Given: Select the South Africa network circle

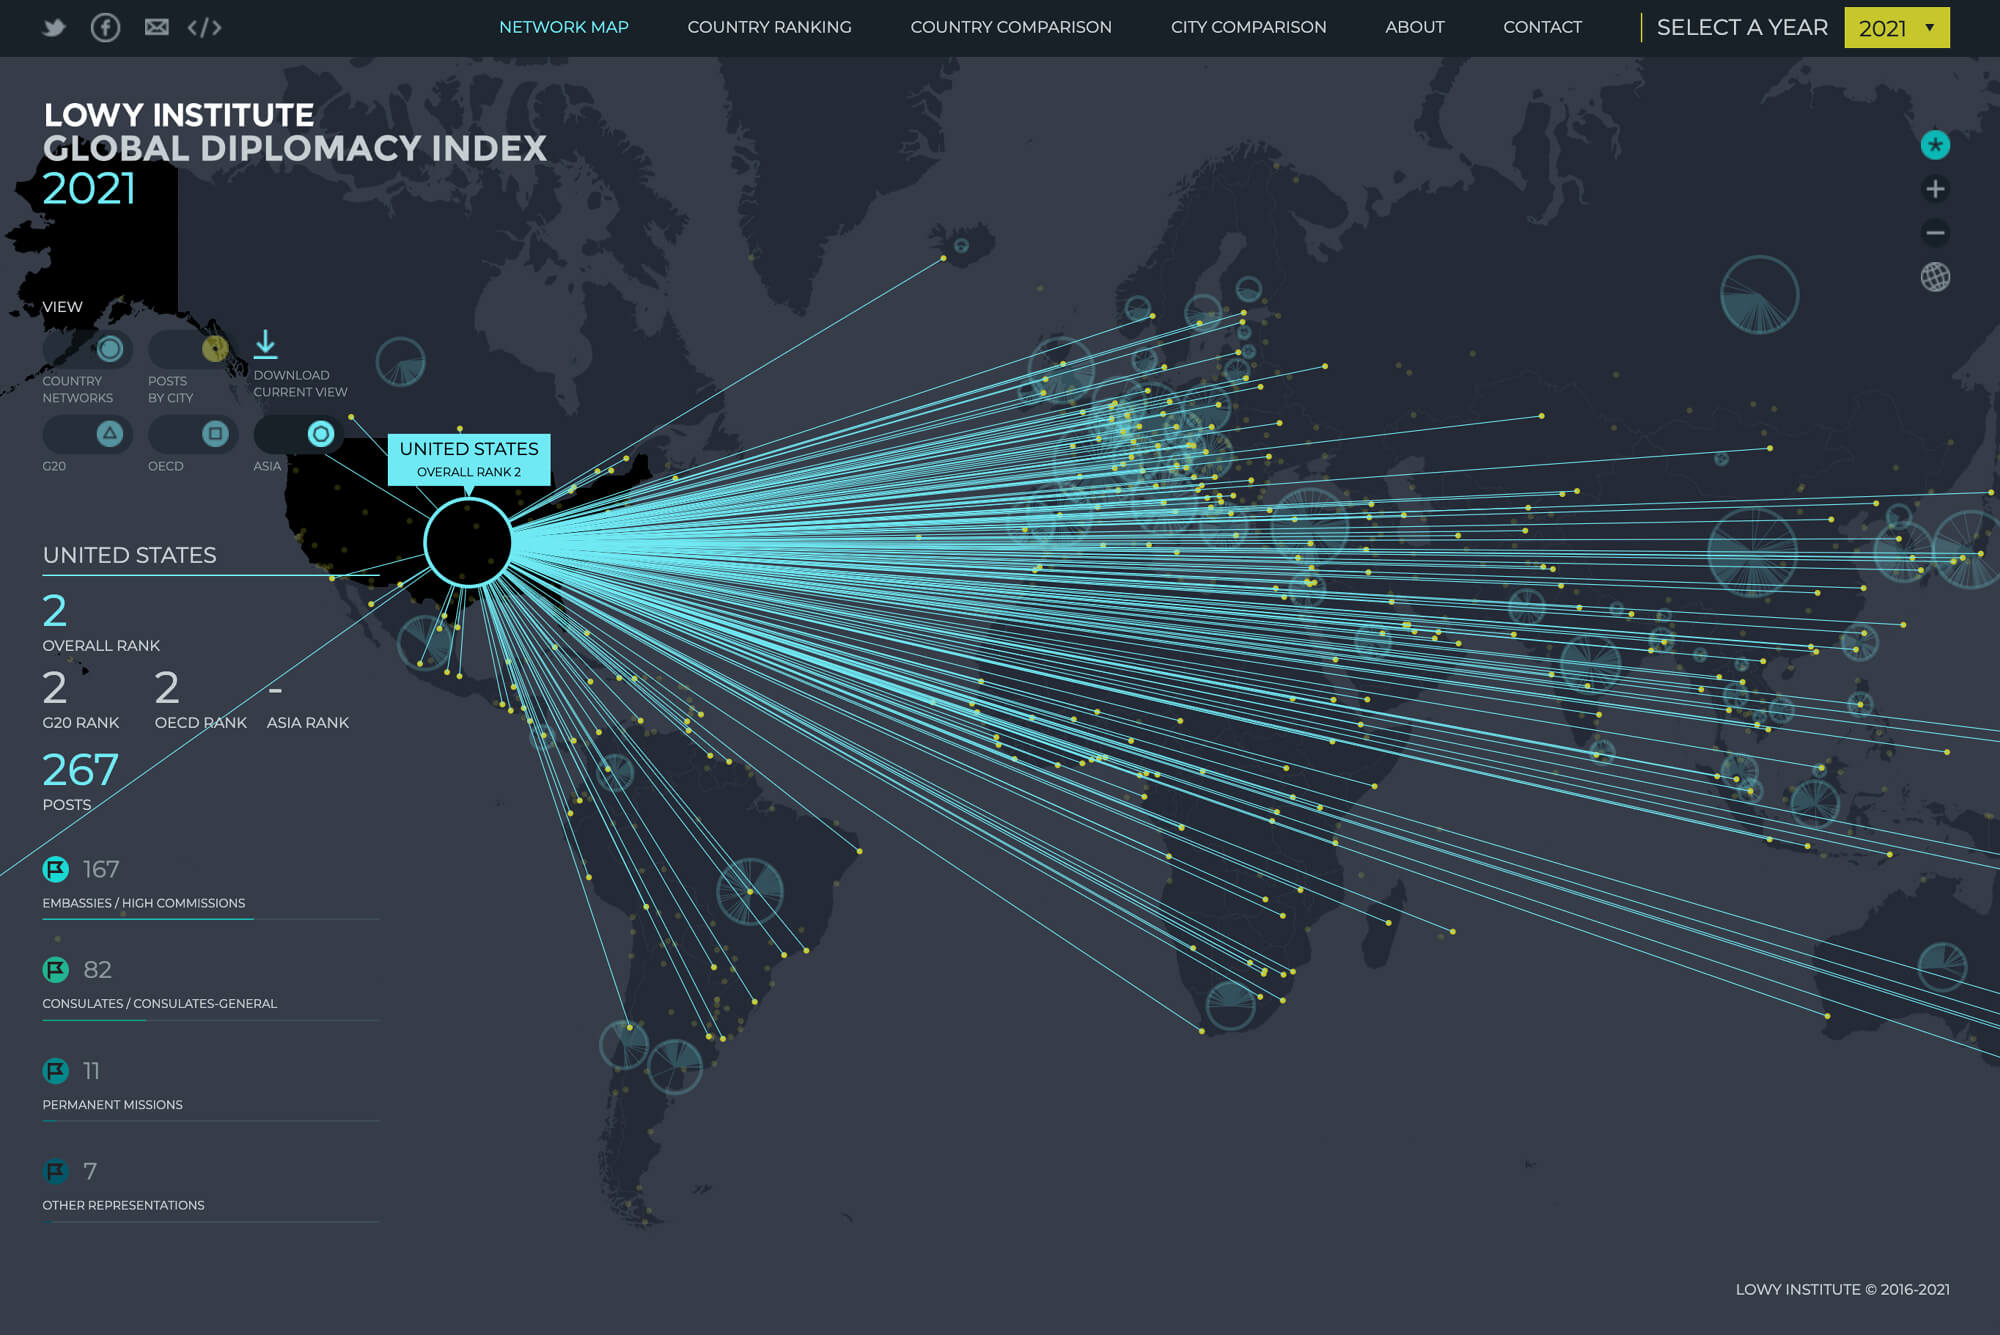Looking at the screenshot, I should coord(1230,1004).
